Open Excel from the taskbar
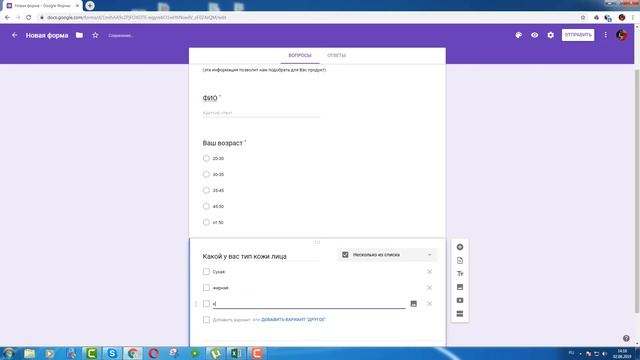 236,353
